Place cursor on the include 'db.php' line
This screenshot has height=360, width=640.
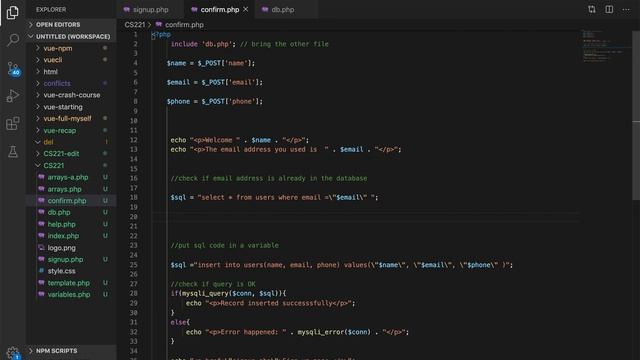pos(249,44)
